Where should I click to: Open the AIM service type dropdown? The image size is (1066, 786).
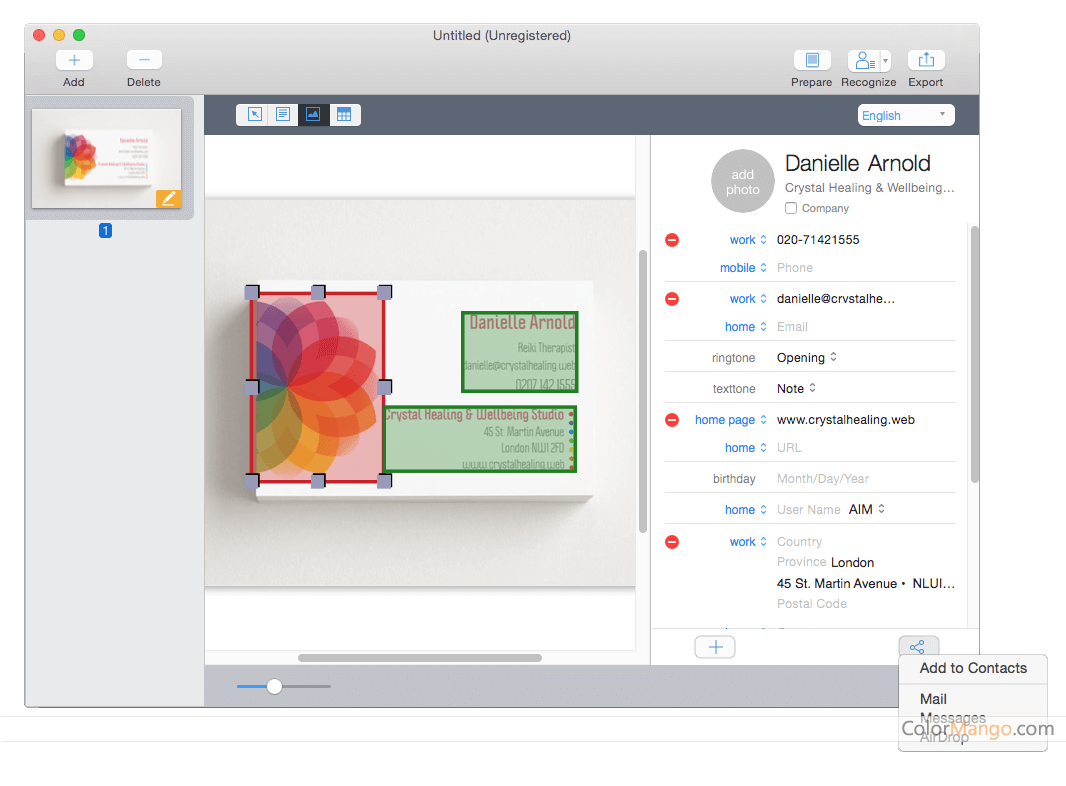[x=867, y=510]
